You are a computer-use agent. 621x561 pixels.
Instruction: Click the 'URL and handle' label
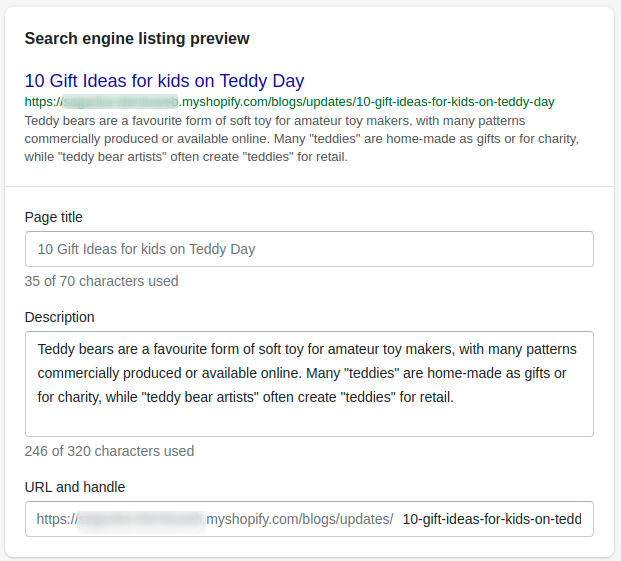[x=75, y=487]
